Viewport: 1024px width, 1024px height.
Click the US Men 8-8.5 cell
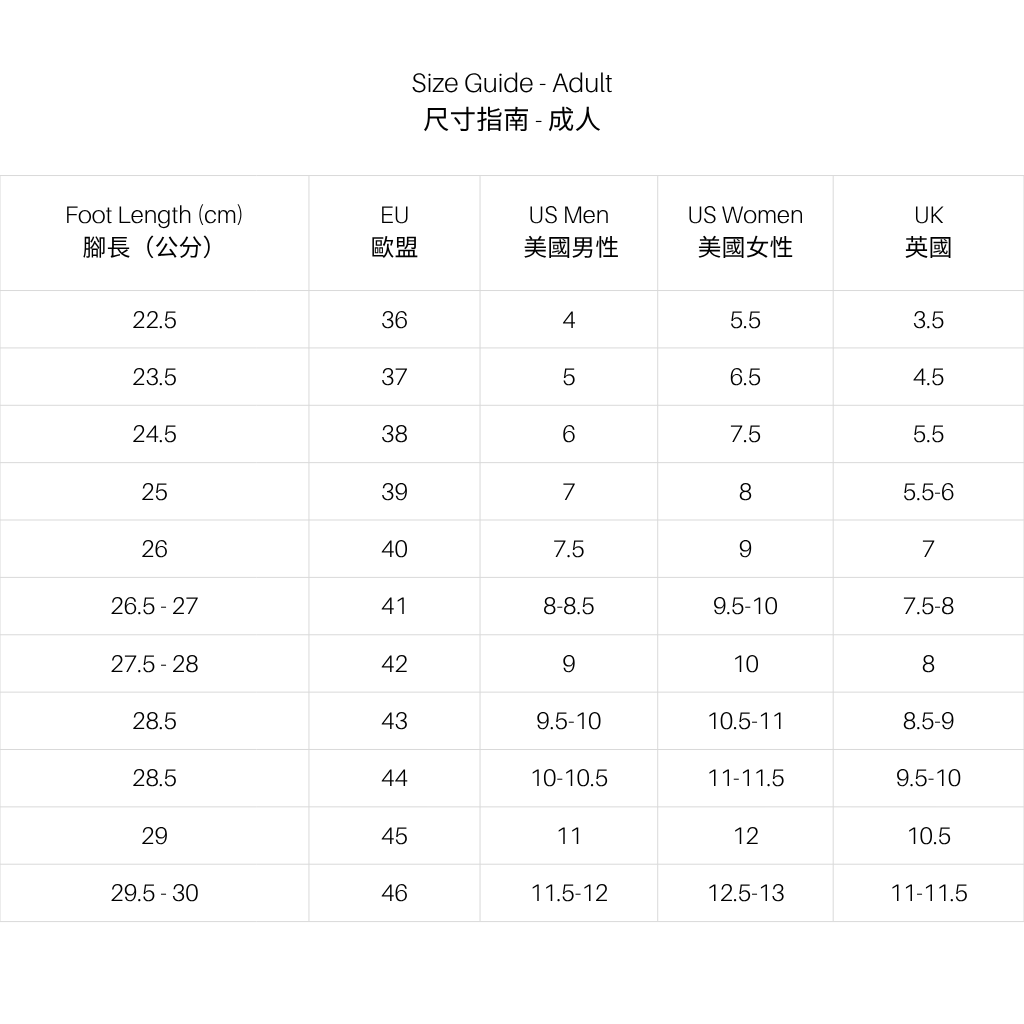[x=569, y=606]
